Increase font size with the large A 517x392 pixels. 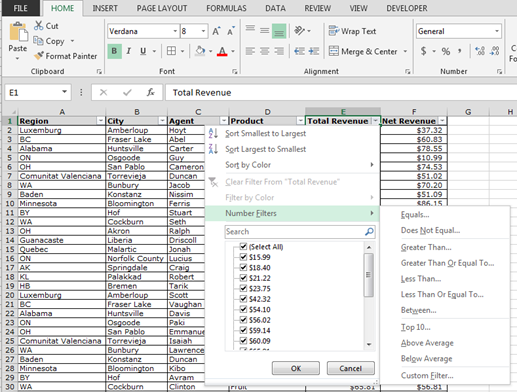[216, 31]
